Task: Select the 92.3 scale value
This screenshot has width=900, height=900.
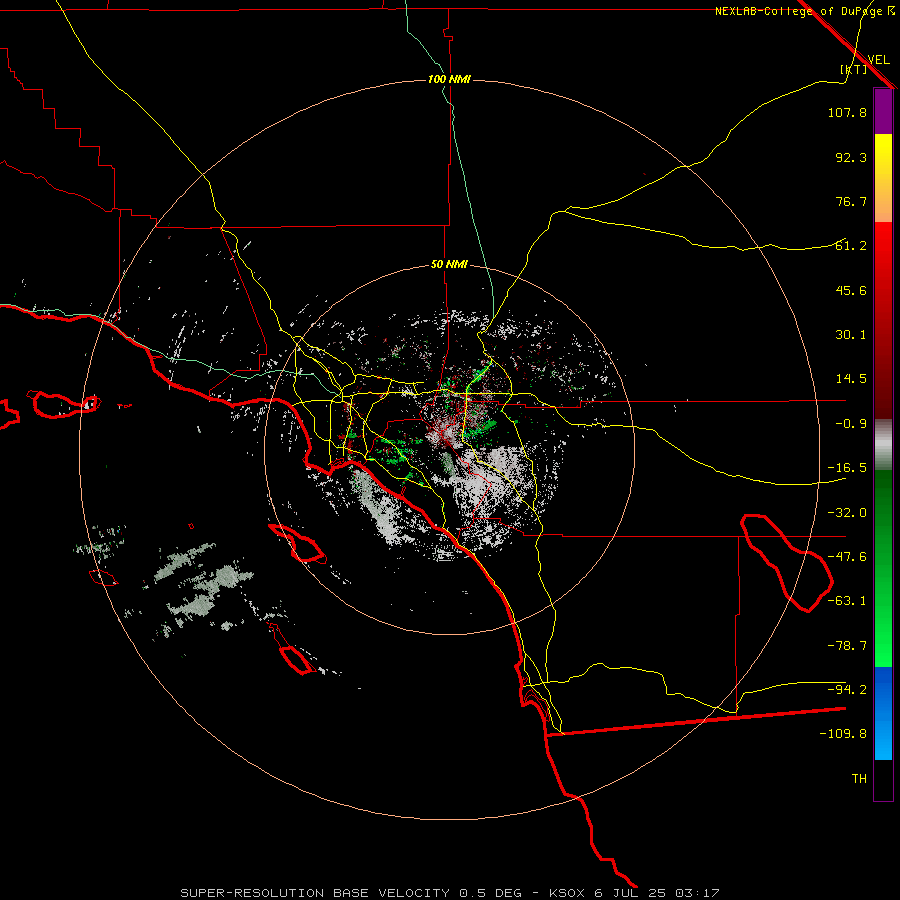Action: [x=851, y=157]
